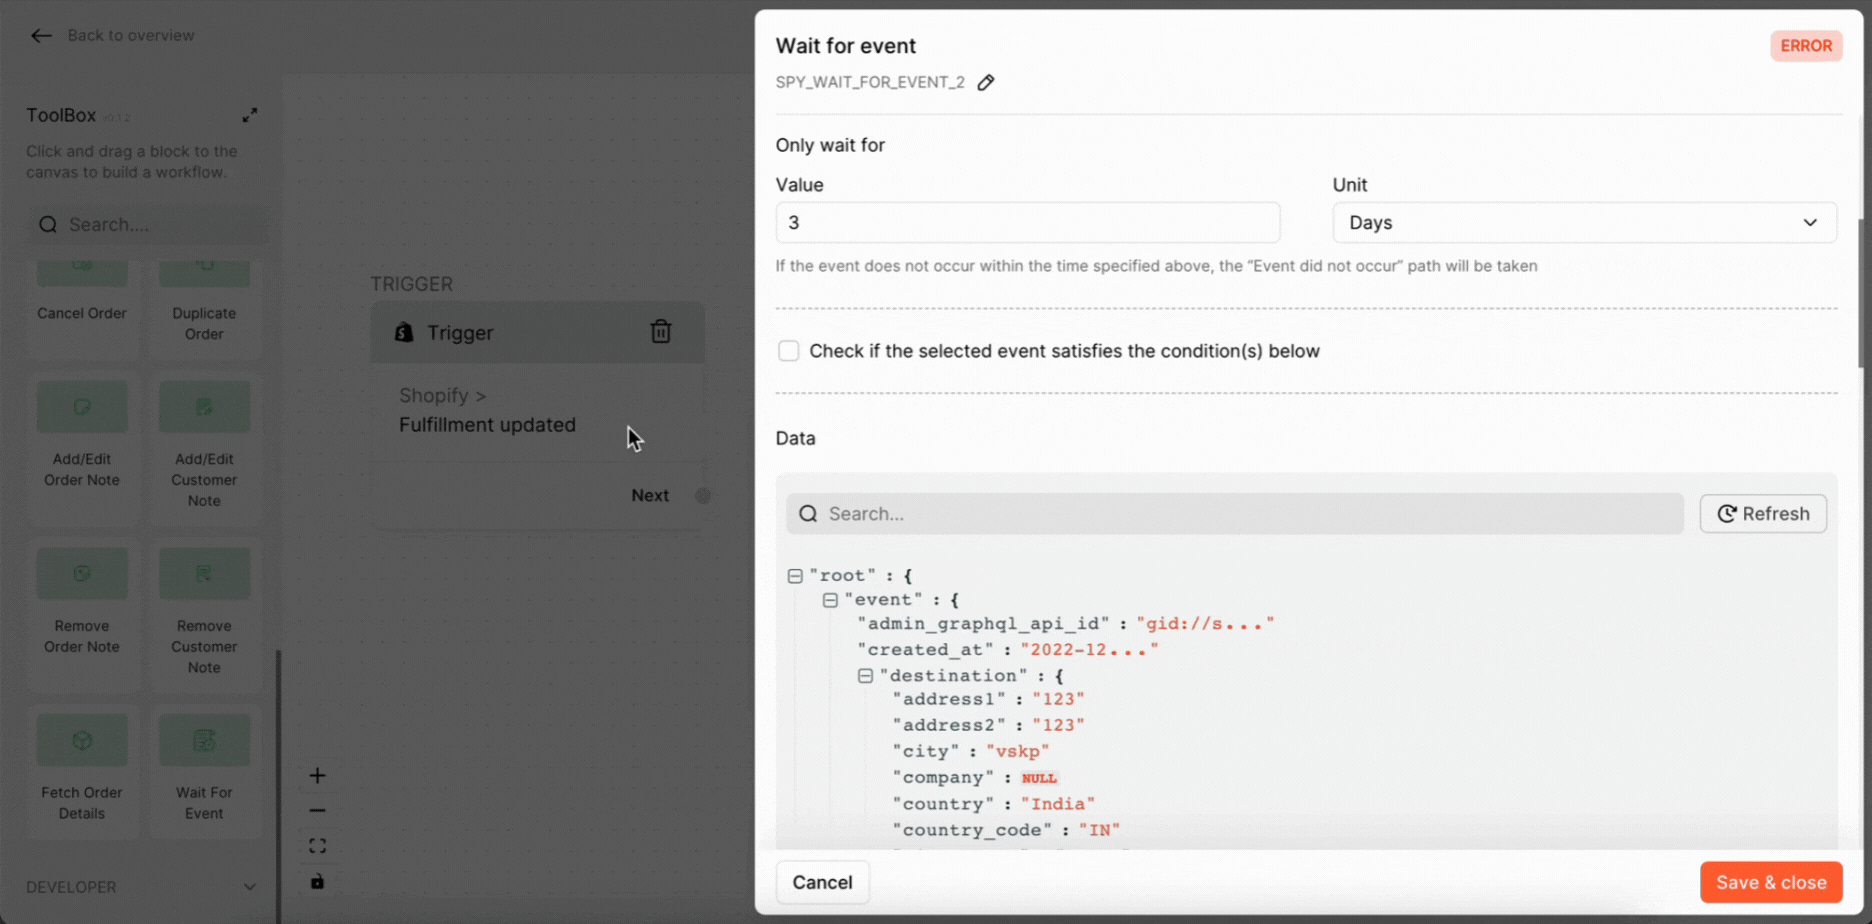Collapse the "event" JSON node
The width and height of the screenshot is (1872, 924).
pyautogui.click(x=830, y=600)
